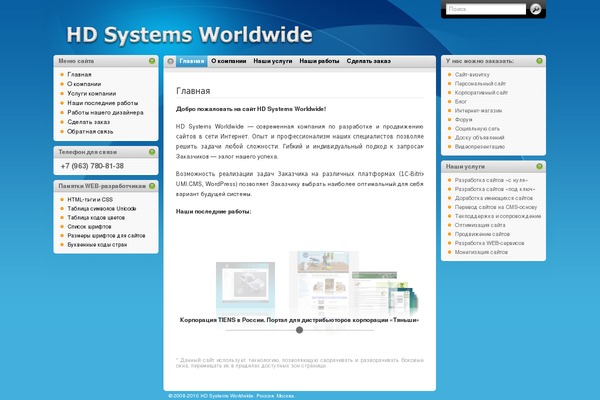Viewport: 600px width, 400px height.
Task: Open the Наши работы navigation tab
Action: (319, 61)
